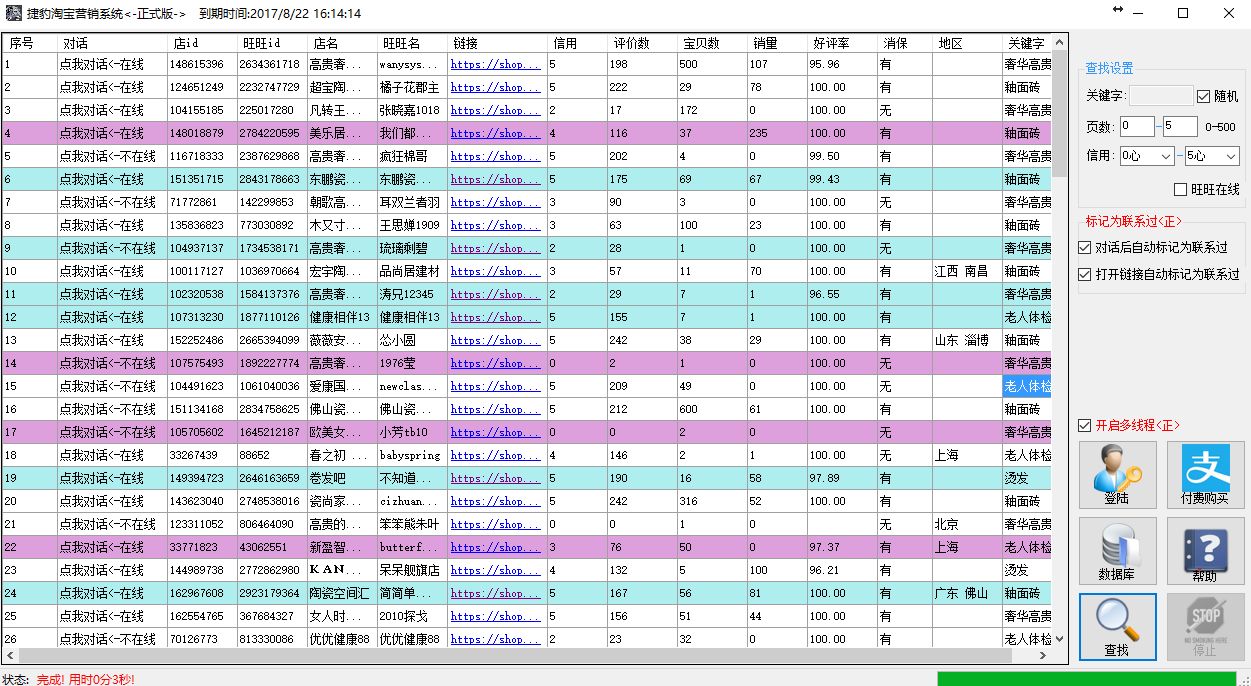The image size is (1251, 686).
Task: Sort by the 店id column header
Action: 202,43
